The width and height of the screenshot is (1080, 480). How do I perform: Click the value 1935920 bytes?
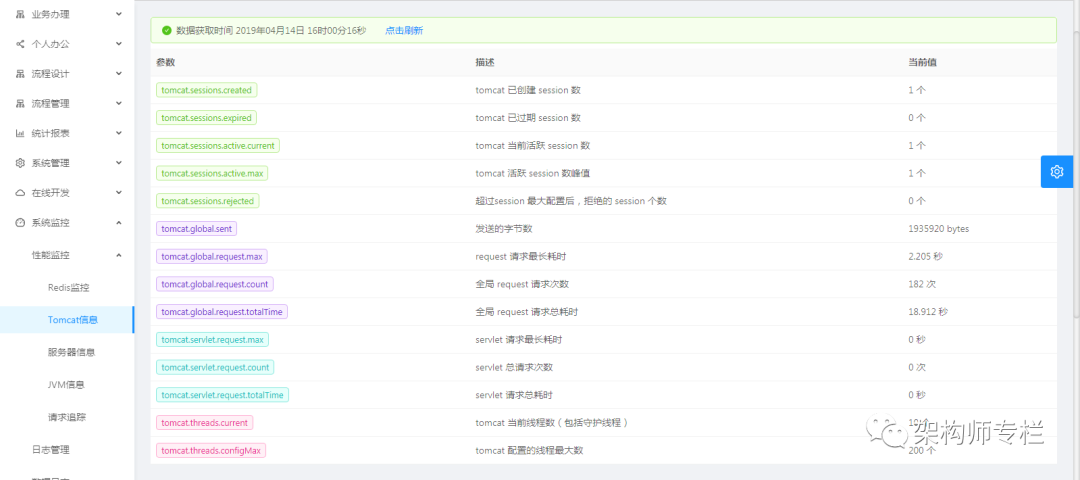pyautogui.click(x=939, y=229)
